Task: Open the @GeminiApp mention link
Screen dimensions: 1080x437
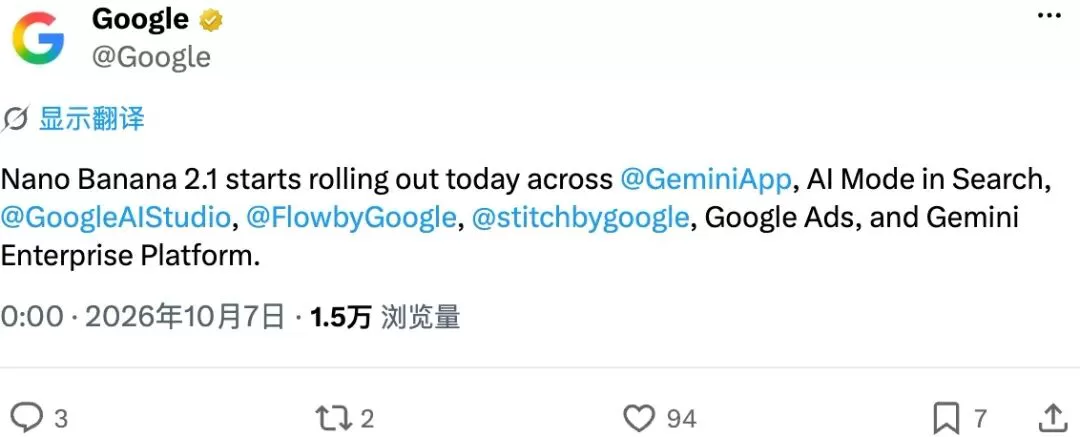Action: (705, 179)
